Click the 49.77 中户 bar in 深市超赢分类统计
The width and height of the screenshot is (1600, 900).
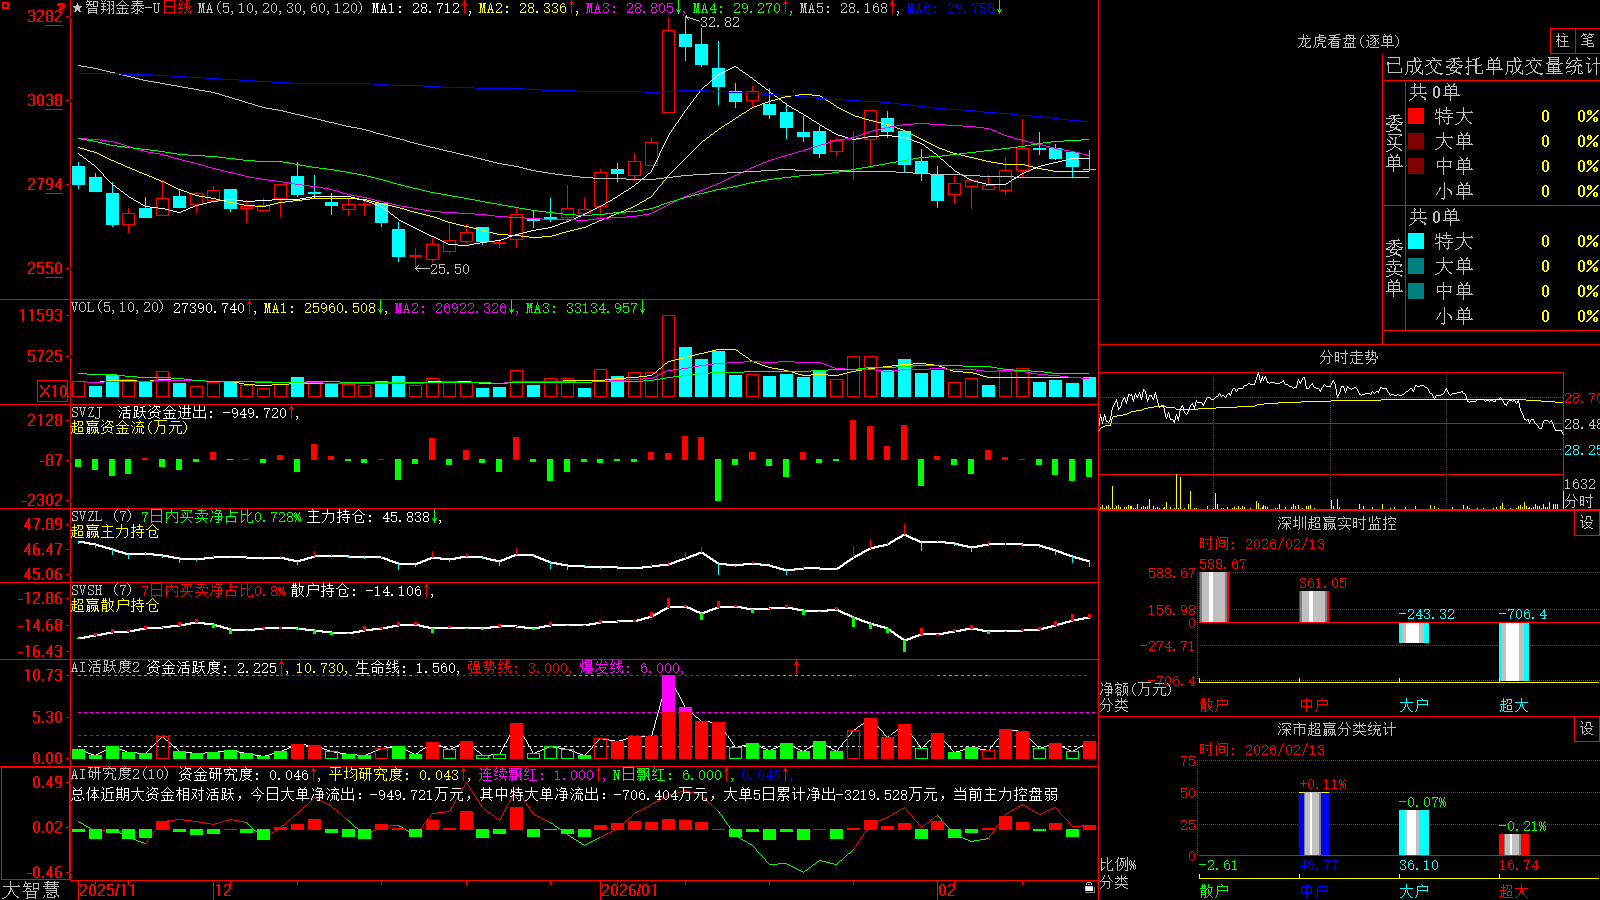[x=1314, y=824]
